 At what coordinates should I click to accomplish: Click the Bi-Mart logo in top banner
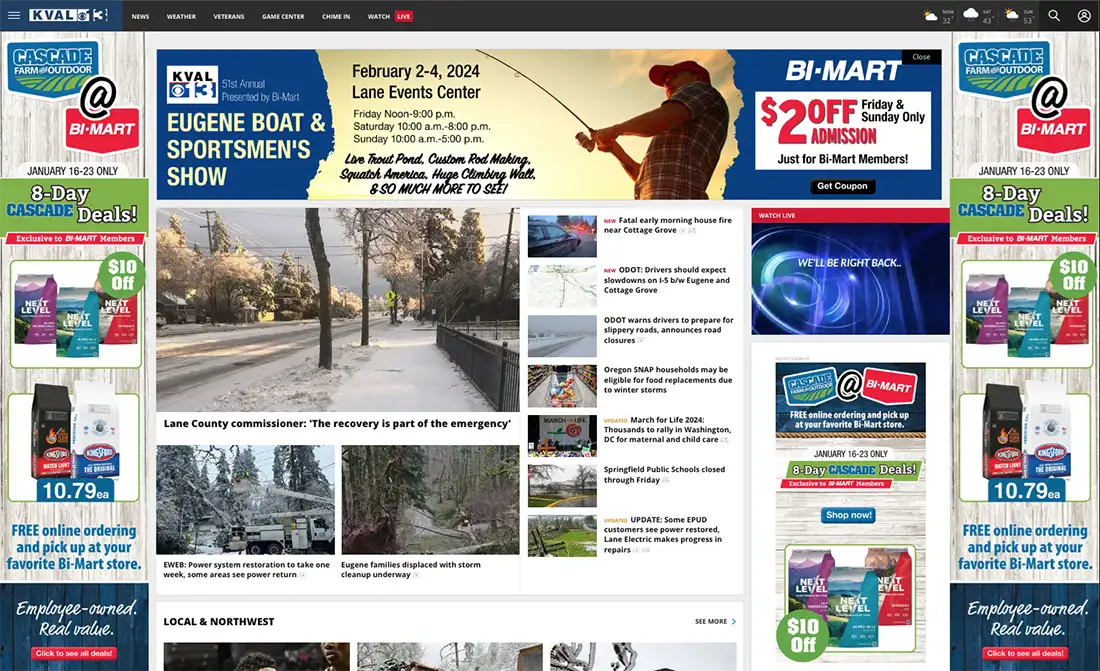[843, 70]
